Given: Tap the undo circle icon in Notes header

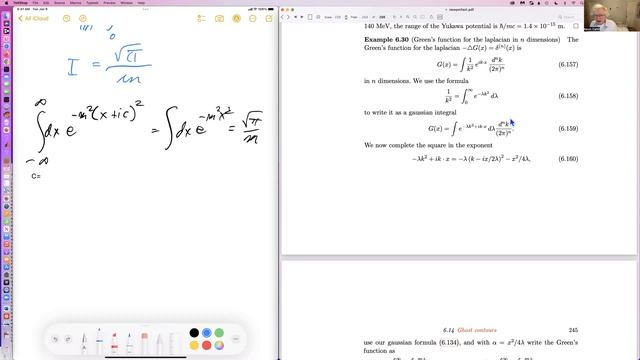Looking at the screenshot, I should pyautogui.click(x=67, y=18).
